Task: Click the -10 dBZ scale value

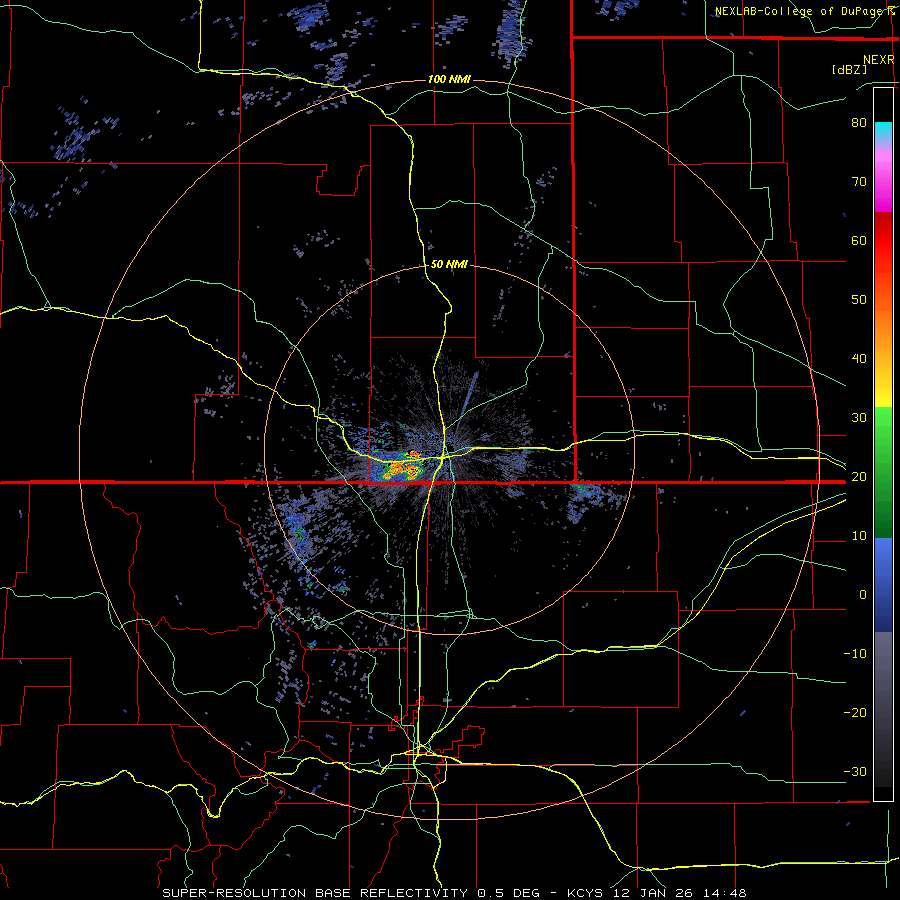Action: point(855,653)
